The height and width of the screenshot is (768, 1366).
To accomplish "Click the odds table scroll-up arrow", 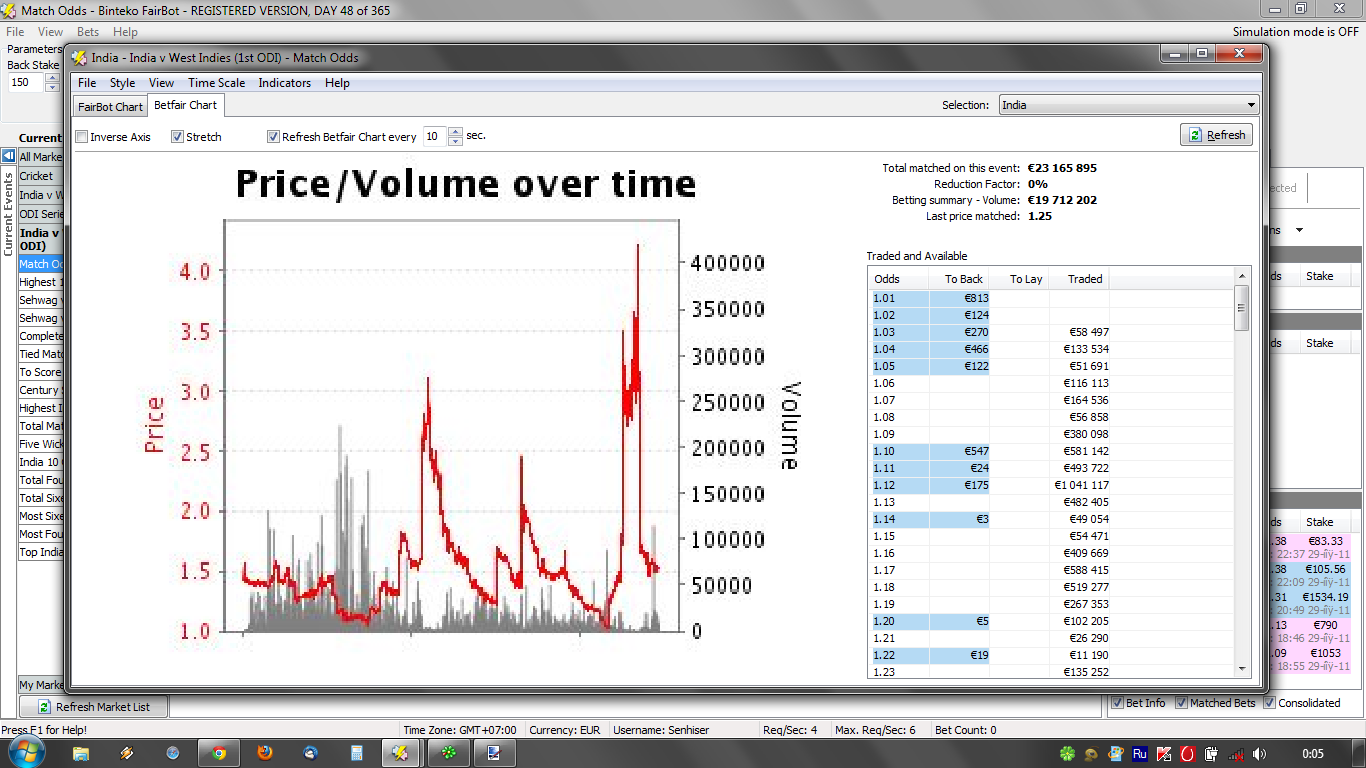I will (1242, 275).
